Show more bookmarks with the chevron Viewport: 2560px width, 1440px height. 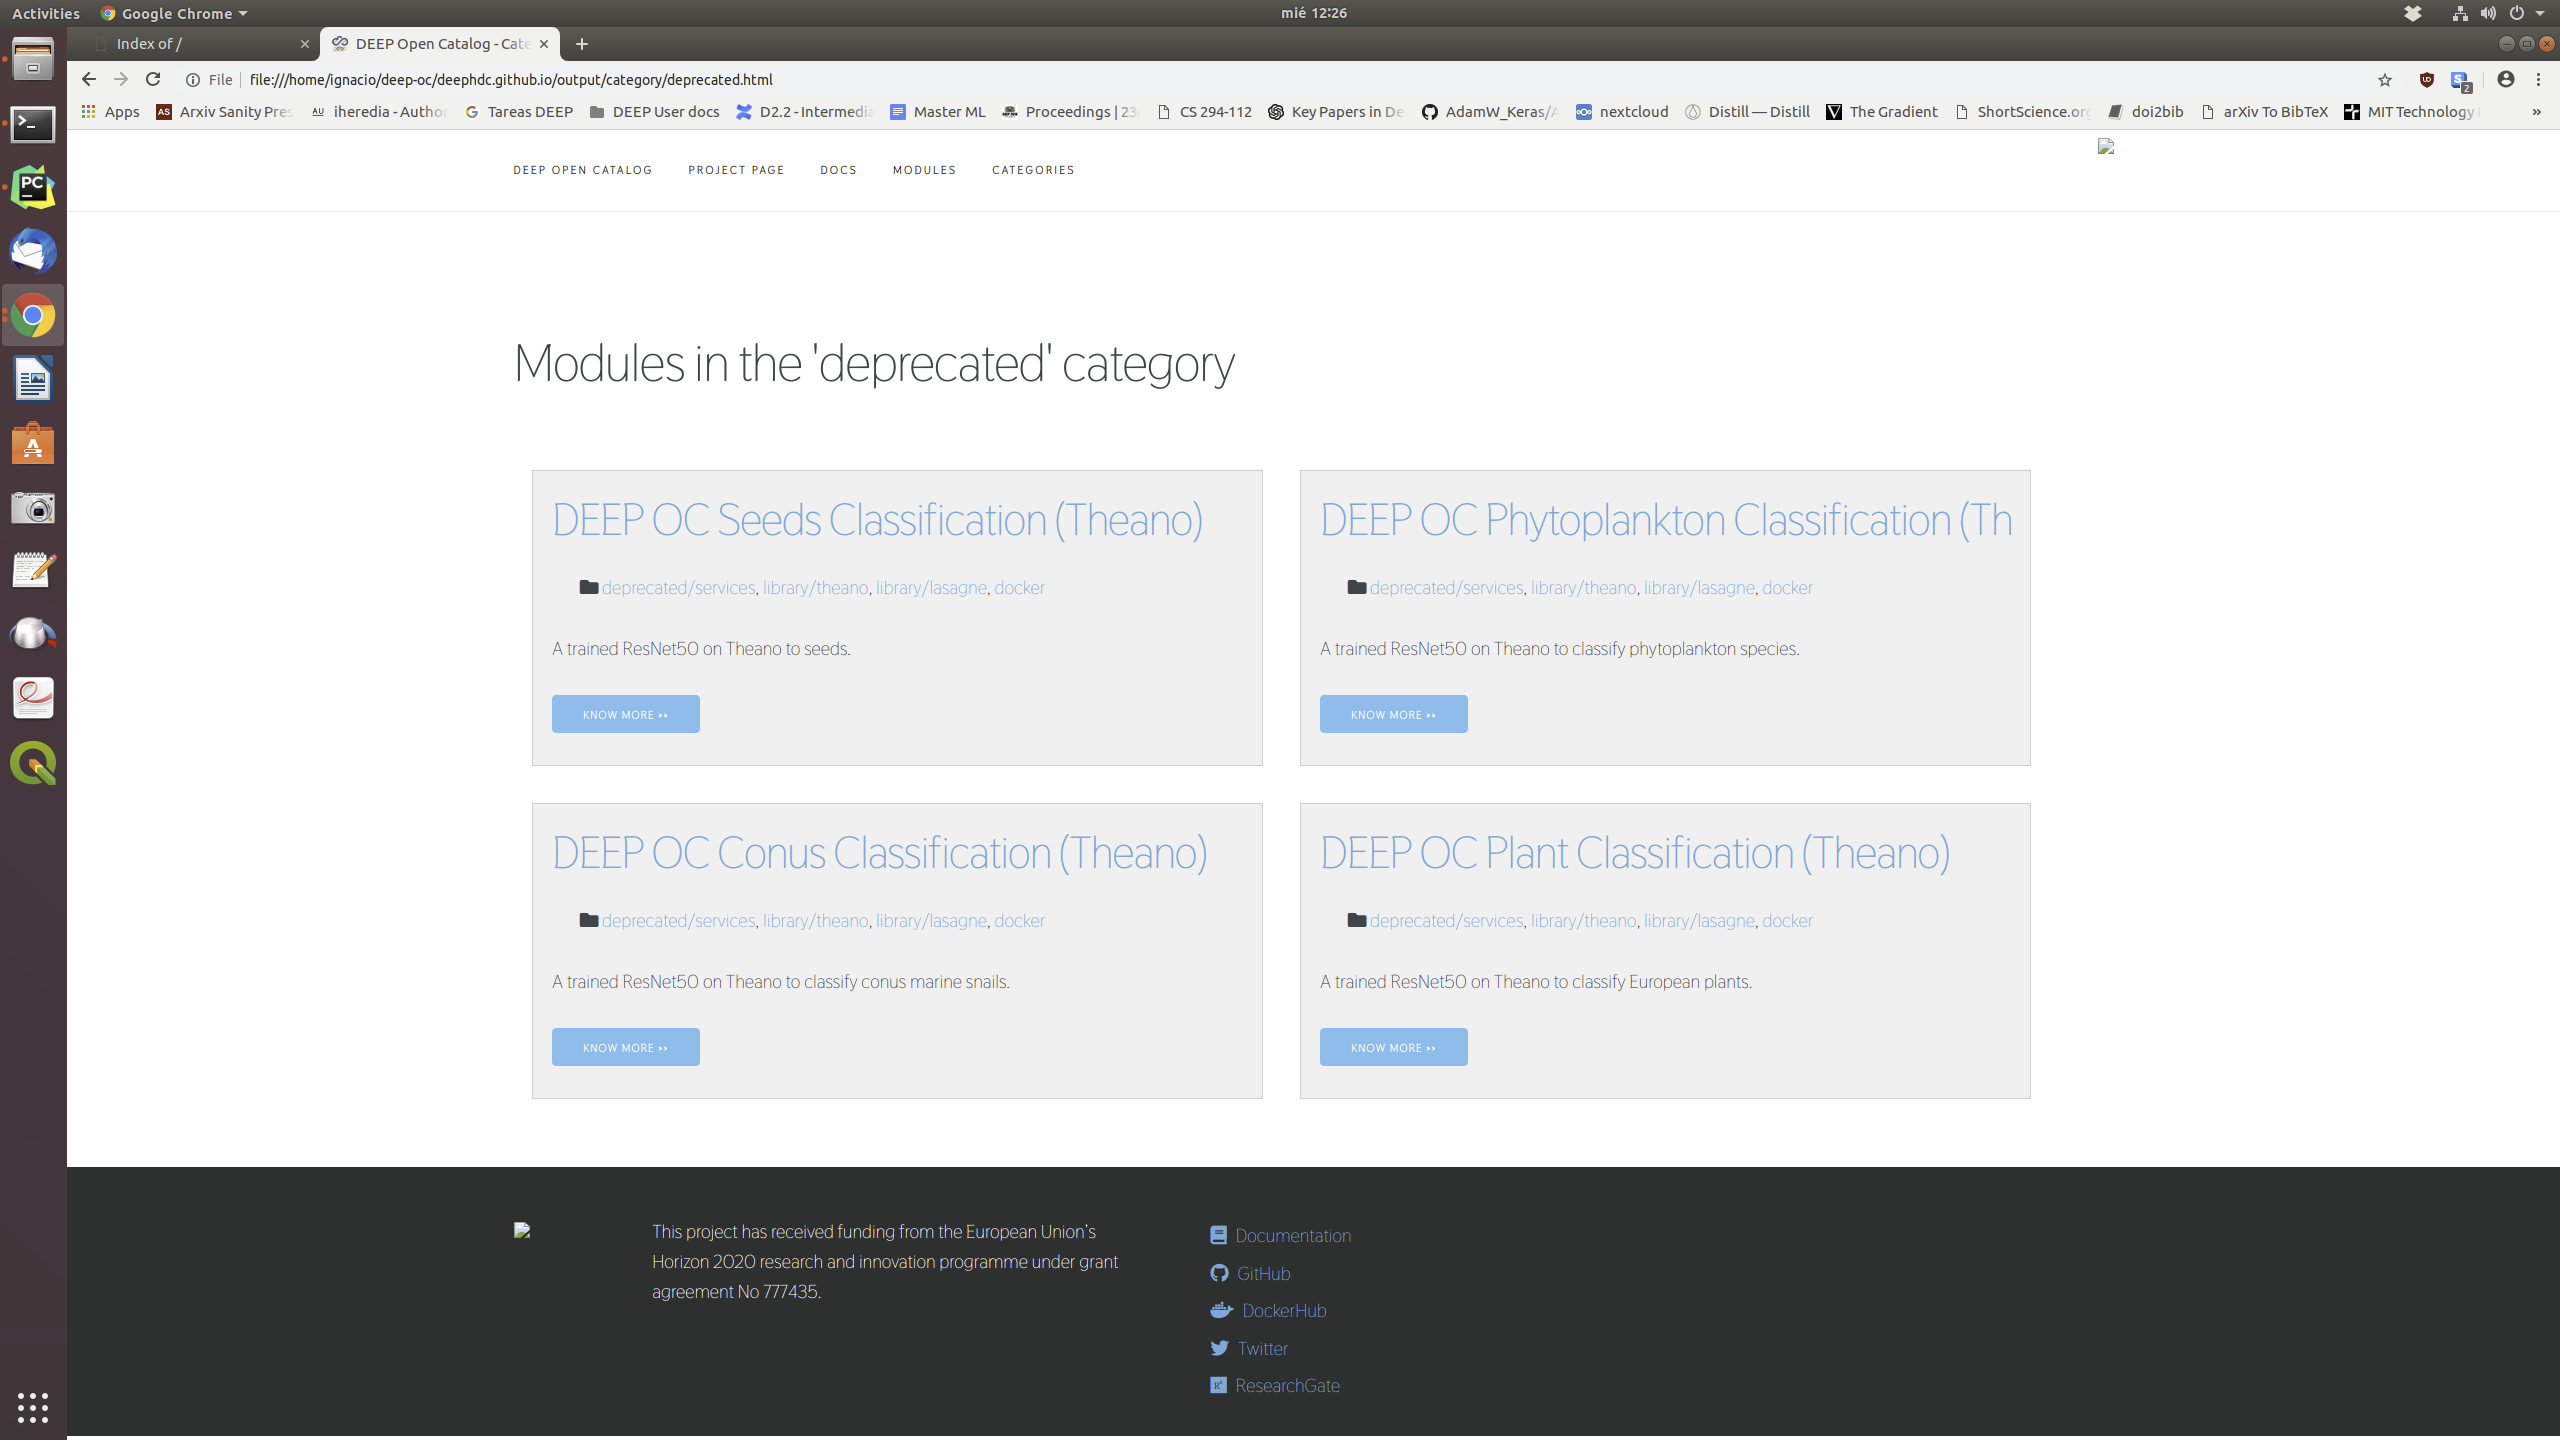click(x=2537, y=112)
